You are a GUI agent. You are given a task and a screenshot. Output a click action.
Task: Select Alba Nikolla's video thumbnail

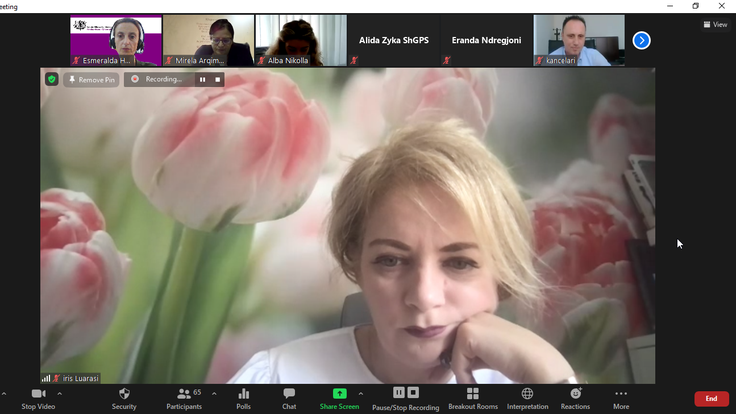point(301,40)
